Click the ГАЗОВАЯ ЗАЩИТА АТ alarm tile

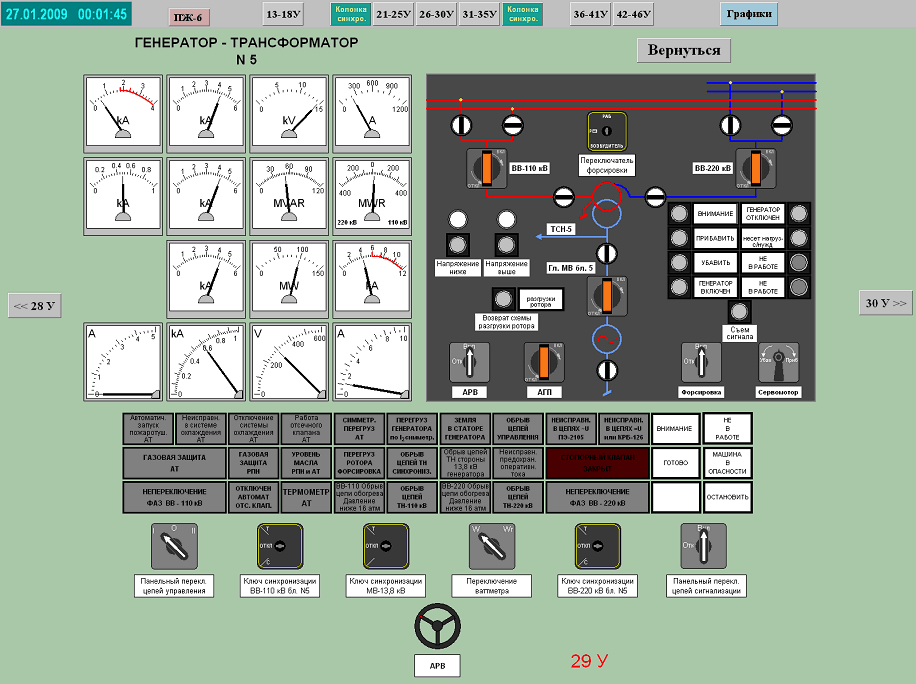(174, 462)
